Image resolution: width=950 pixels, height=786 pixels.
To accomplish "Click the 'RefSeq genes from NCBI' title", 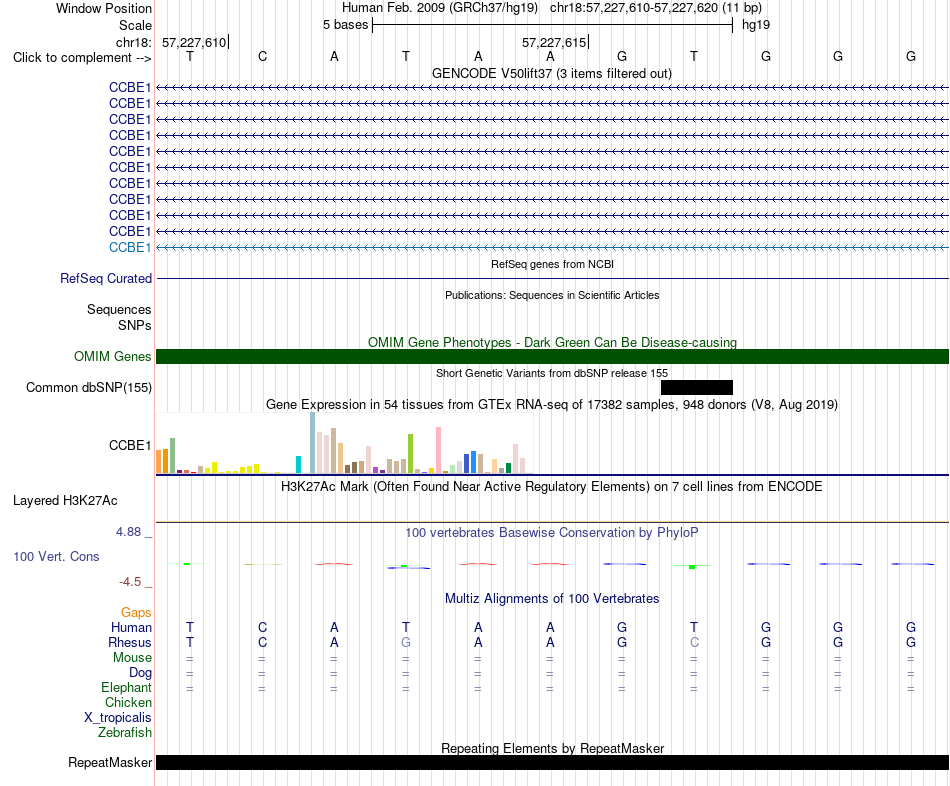I will [x=552, y=264].
